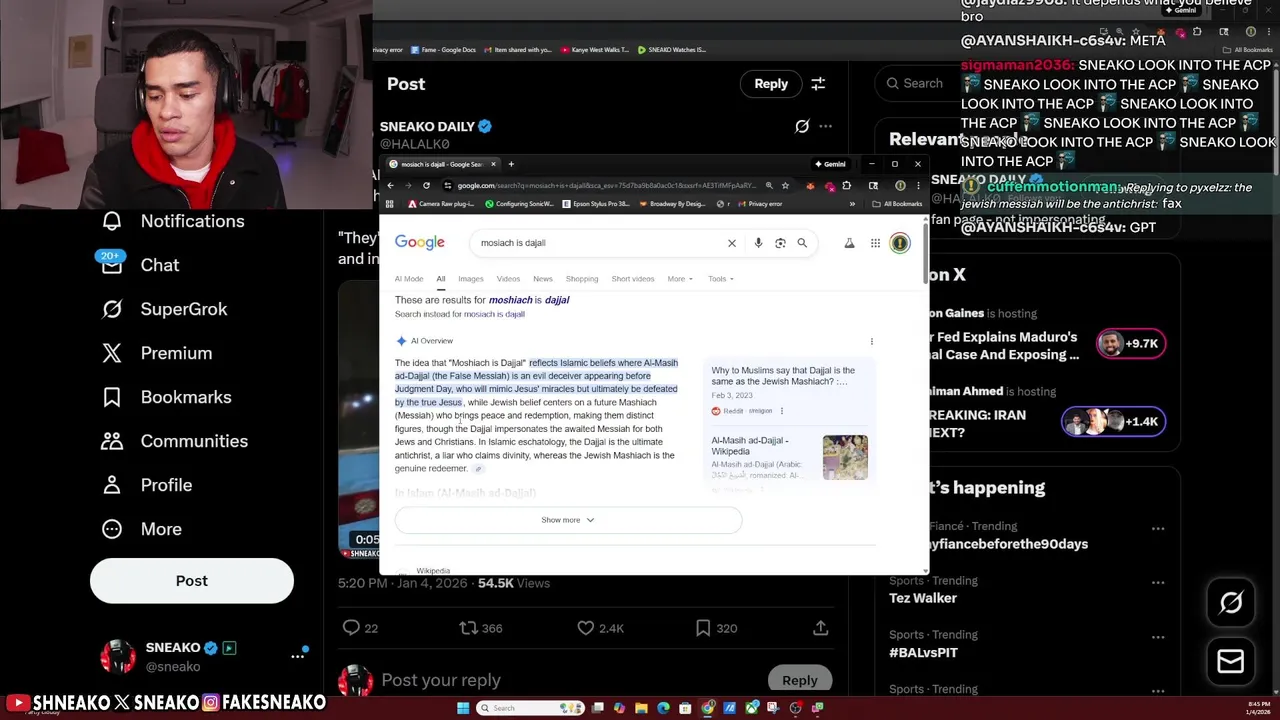Open More menu in X sidebar
Viewport: 1280px width, 720px height.
point(141,529)
